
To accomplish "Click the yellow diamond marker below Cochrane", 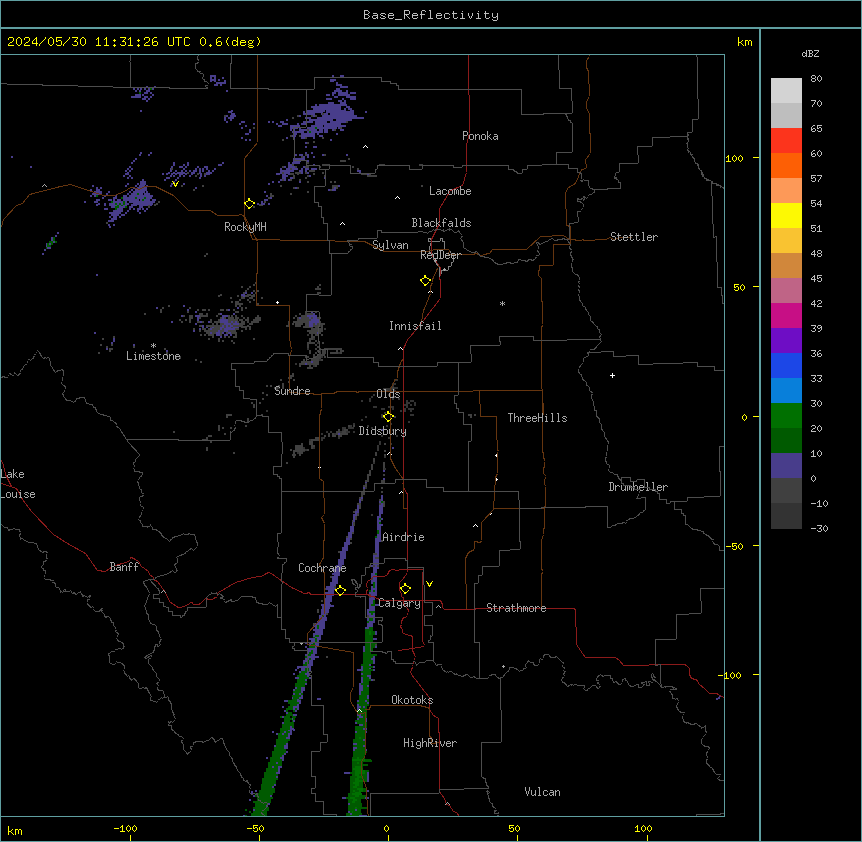I will point(340,590).
